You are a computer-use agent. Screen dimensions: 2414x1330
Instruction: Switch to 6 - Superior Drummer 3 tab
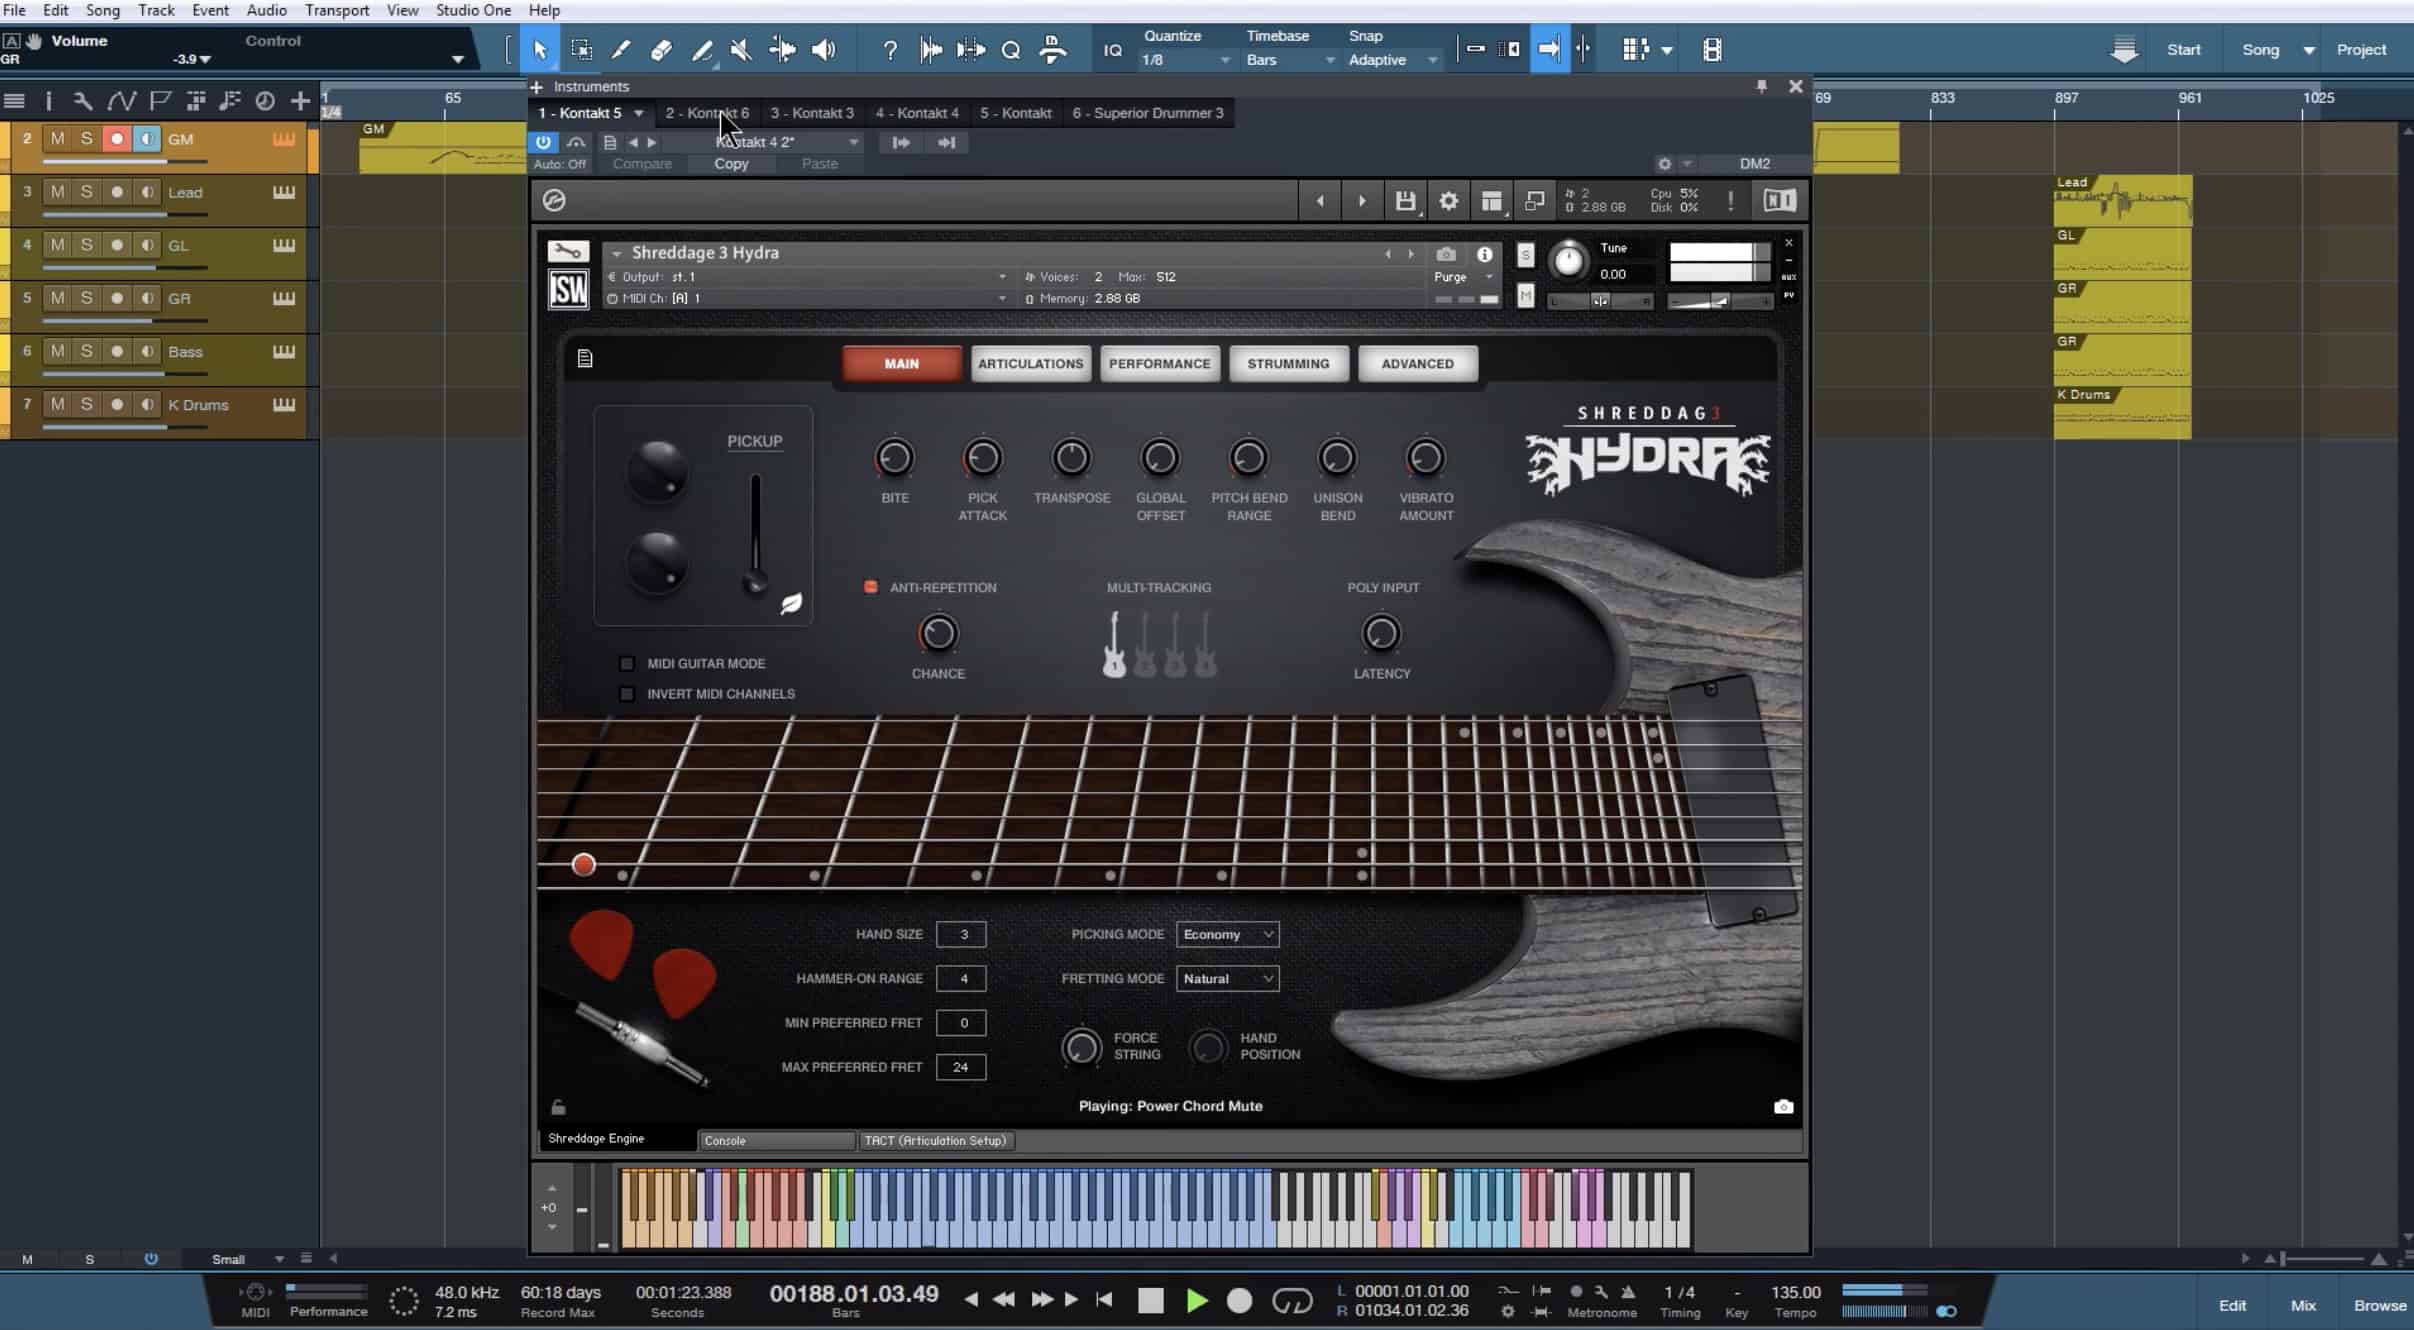(1148, 113)
